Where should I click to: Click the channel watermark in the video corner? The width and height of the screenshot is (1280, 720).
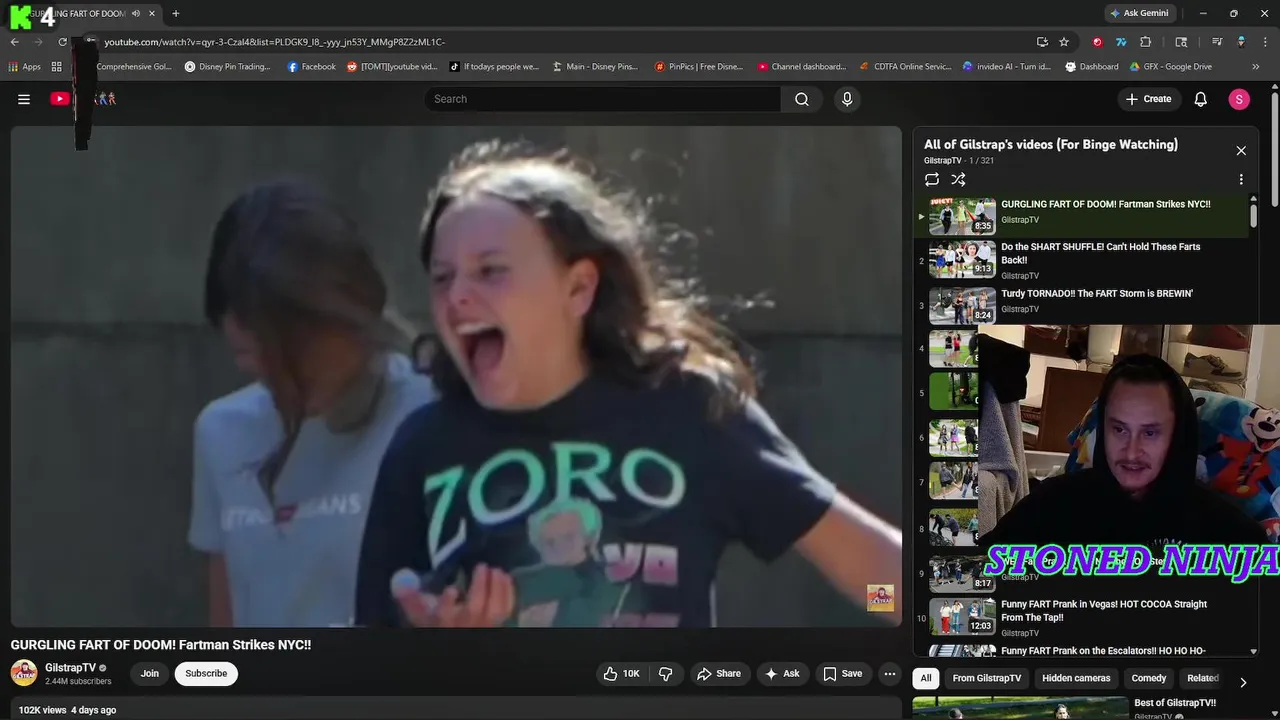880,598
